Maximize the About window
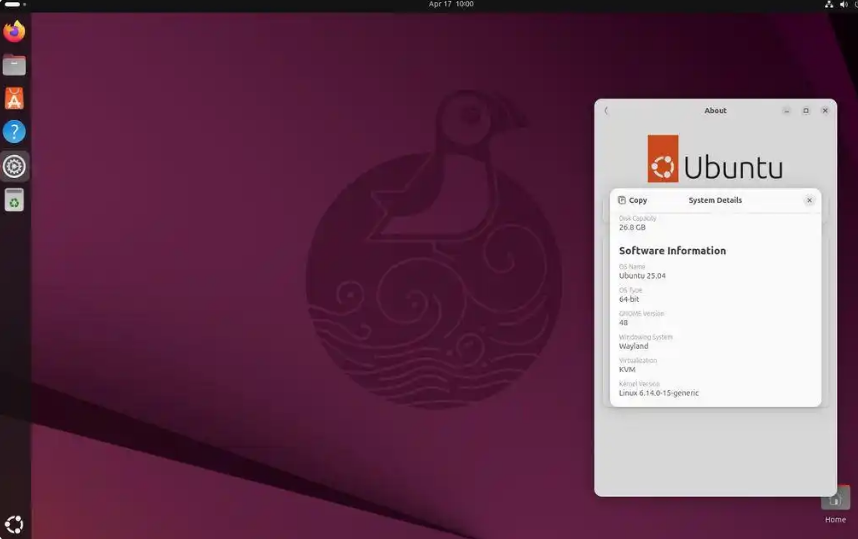This screenshot has width=858, height=539. click(x=805, y=111)
